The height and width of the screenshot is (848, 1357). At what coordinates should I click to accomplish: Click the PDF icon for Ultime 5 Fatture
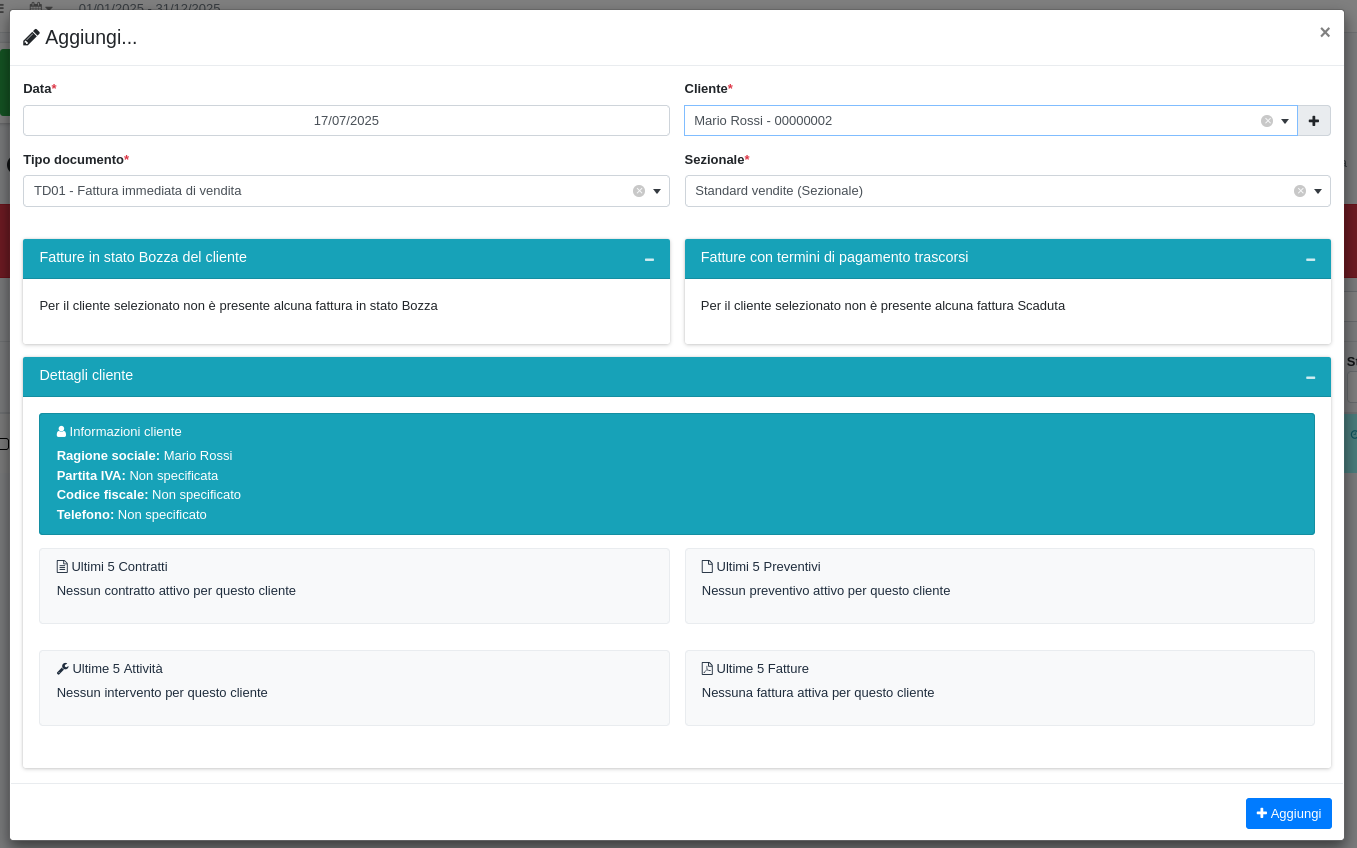click(x=707, y=668)
